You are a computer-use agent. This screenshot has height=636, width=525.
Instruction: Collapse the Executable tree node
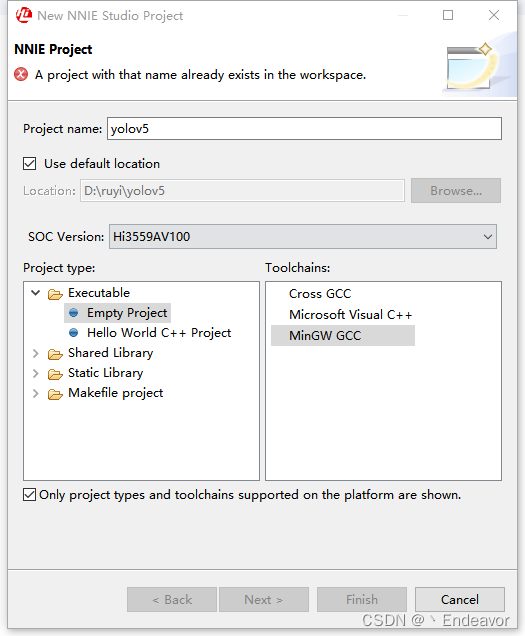coord(36,292)
